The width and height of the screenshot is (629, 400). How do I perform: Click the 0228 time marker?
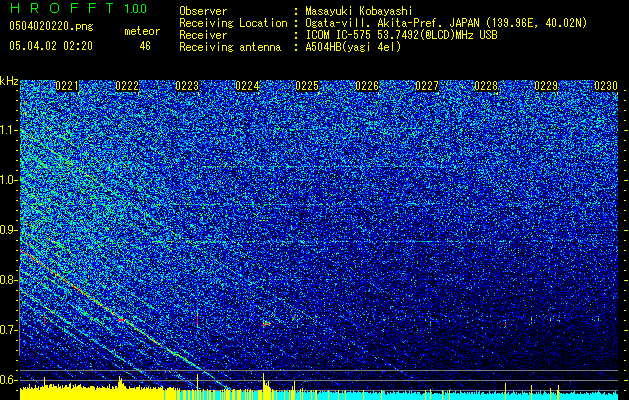pos(486,86)
